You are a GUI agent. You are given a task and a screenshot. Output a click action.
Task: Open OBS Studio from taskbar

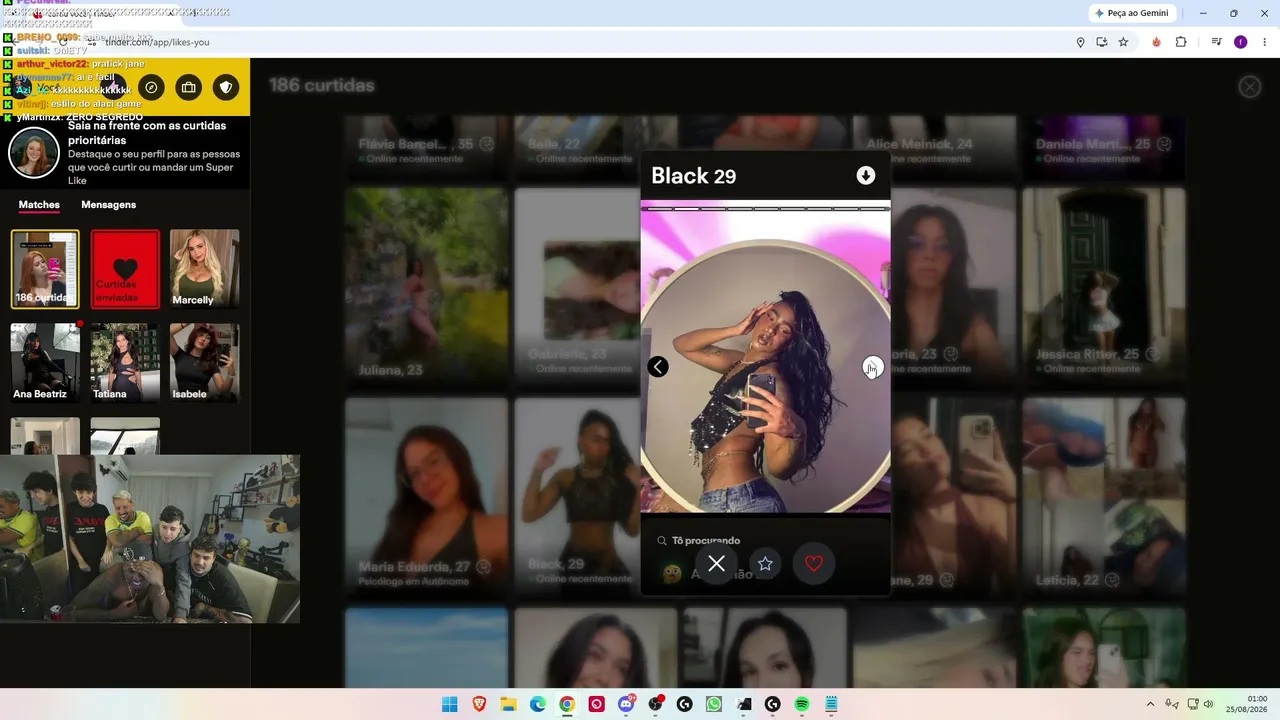655,705
